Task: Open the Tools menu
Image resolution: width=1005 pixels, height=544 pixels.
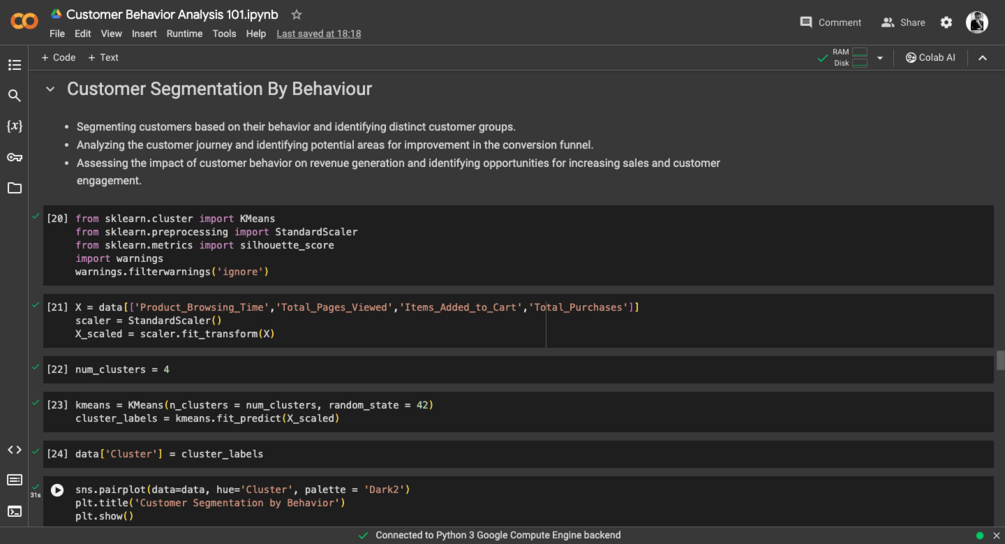Action: point(224,33)
